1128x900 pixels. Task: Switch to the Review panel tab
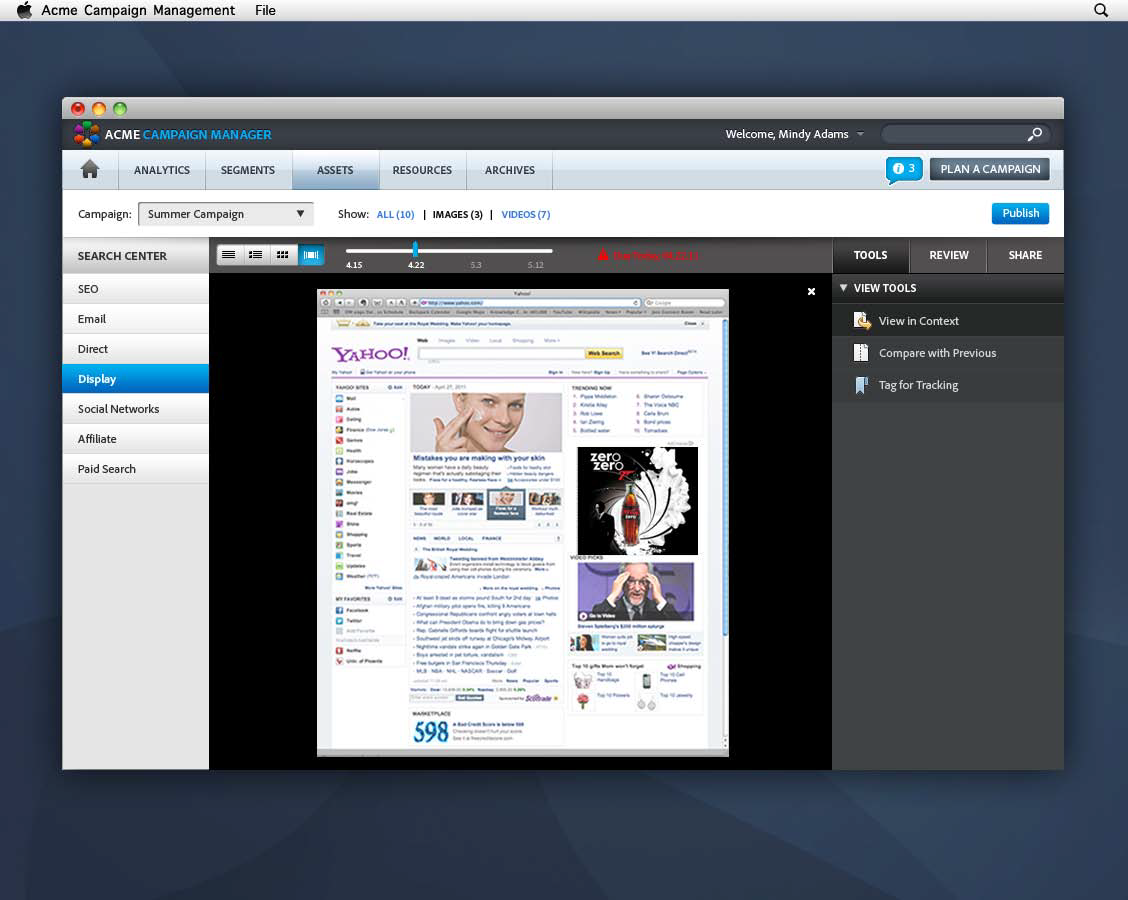[948, 255]
